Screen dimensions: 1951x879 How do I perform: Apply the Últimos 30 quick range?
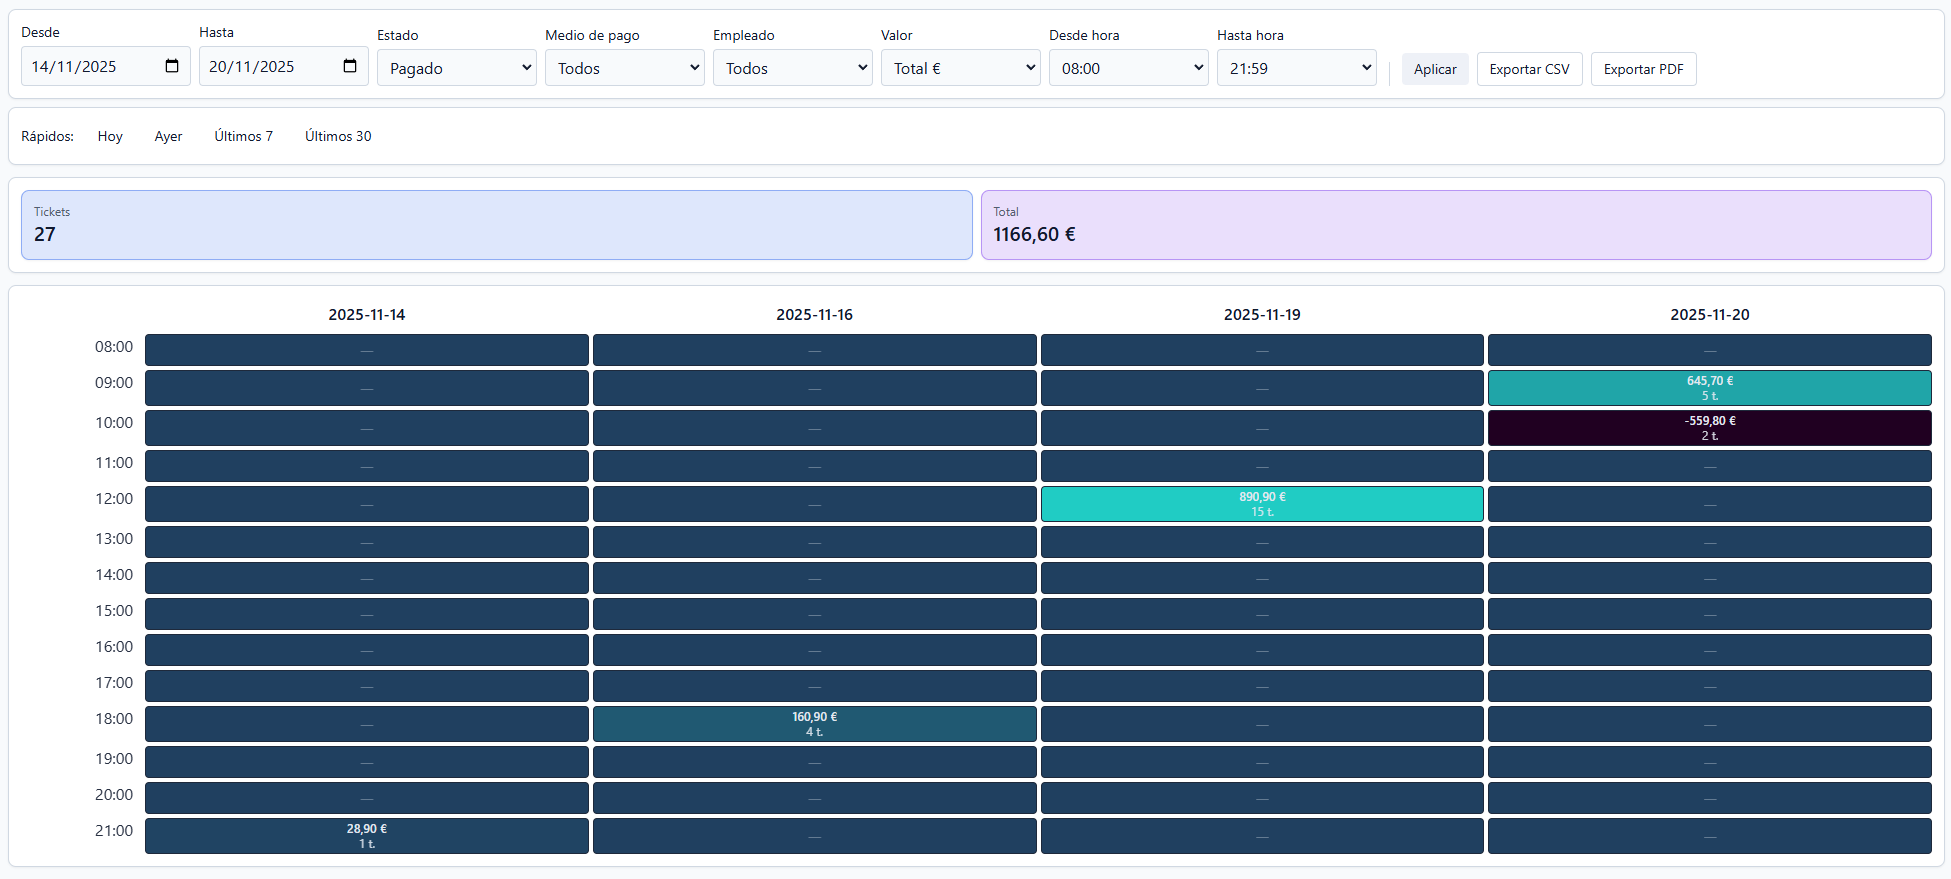338,136
